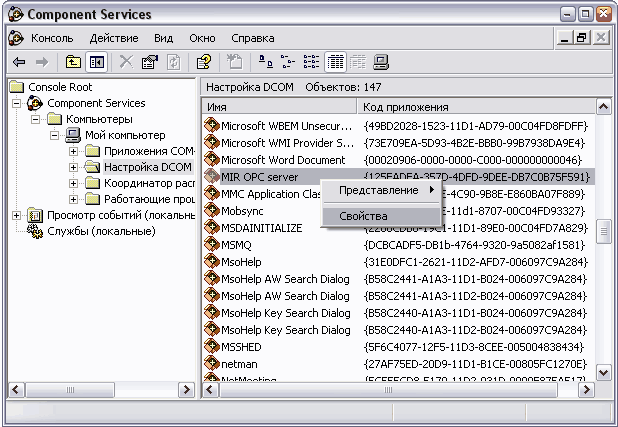
Task: Expand the Приложения COM+ node
Action: pyautogui.click(x=73, y=151)
